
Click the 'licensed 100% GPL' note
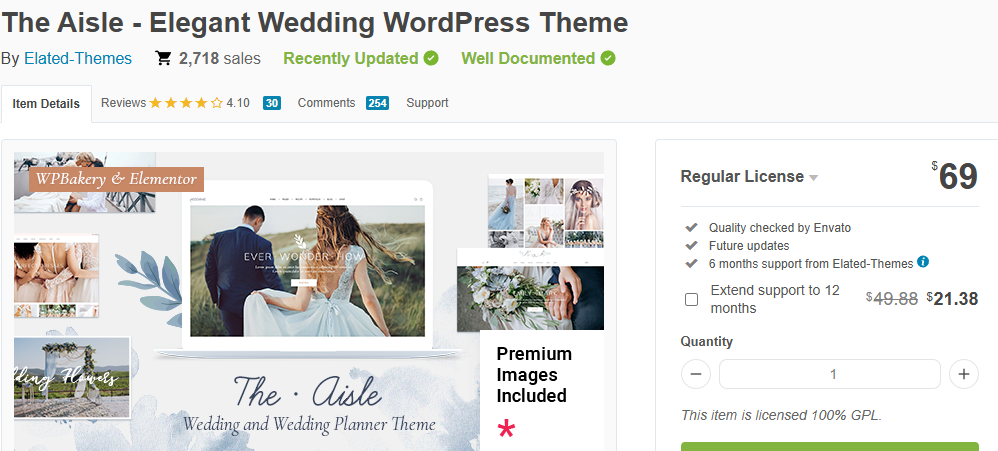(782, 415)
